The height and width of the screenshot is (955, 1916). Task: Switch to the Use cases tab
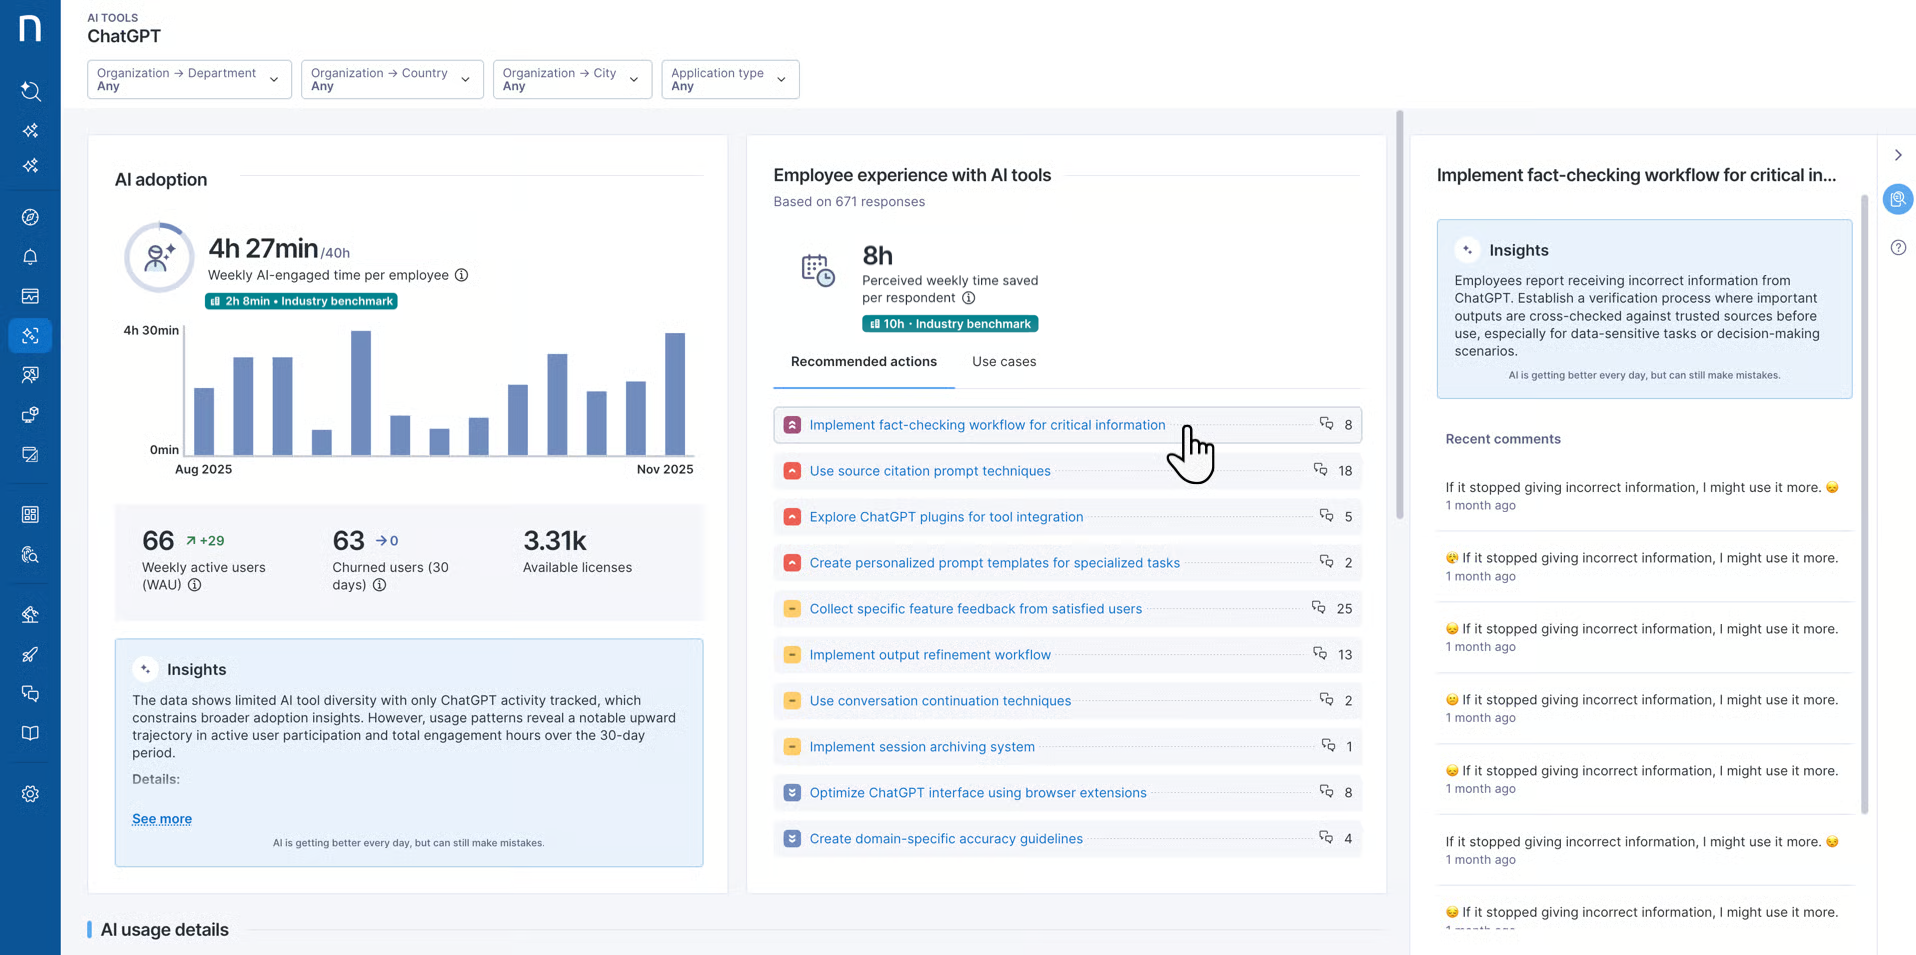tap(1003, 362)
